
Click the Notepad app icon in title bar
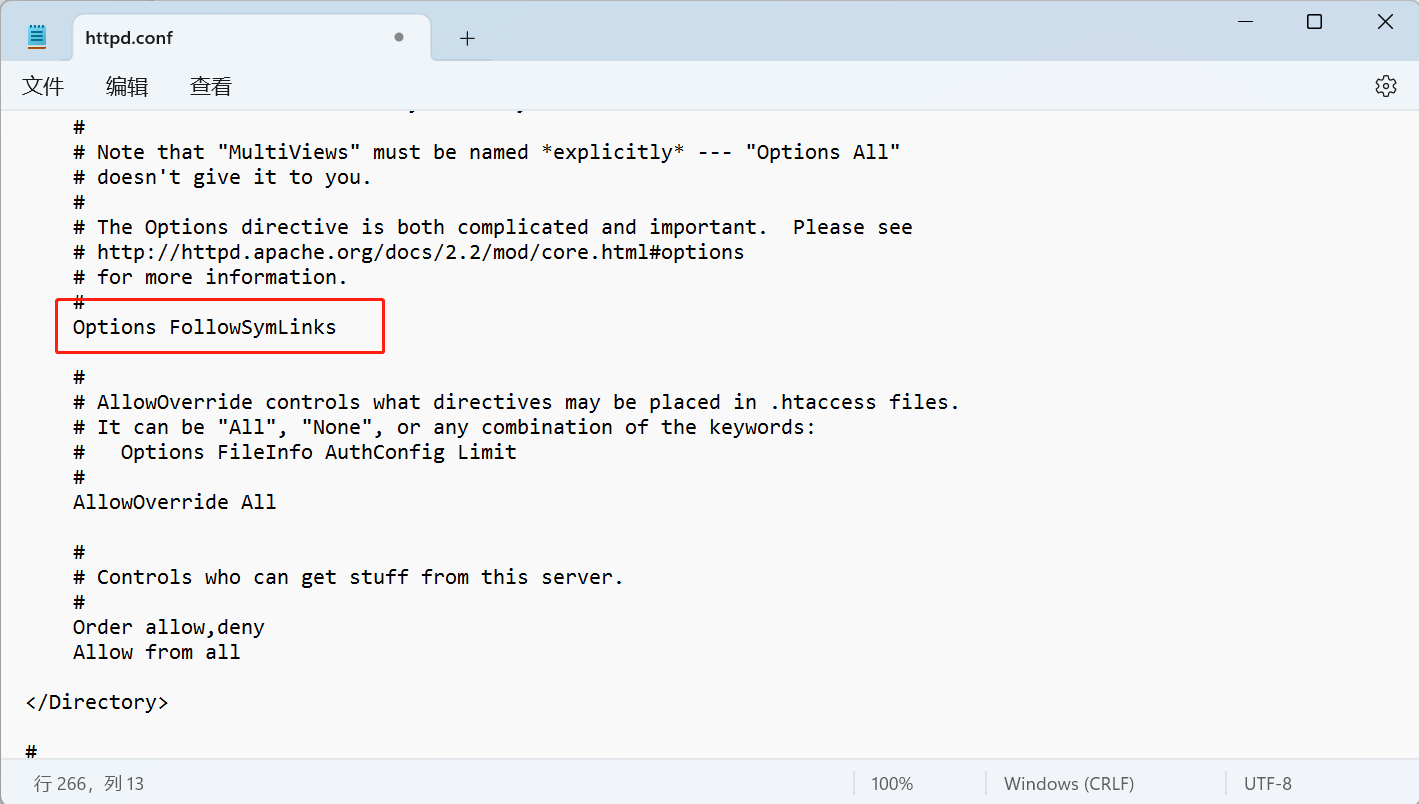37,38
